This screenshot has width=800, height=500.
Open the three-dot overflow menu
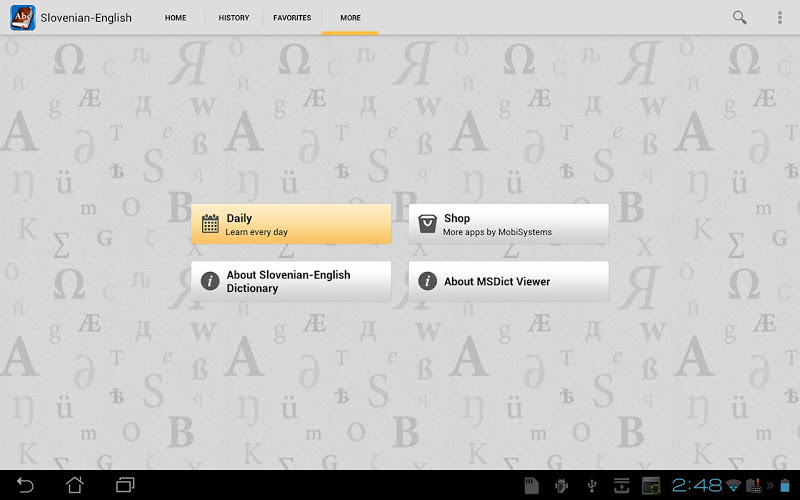tap(780, 17)
